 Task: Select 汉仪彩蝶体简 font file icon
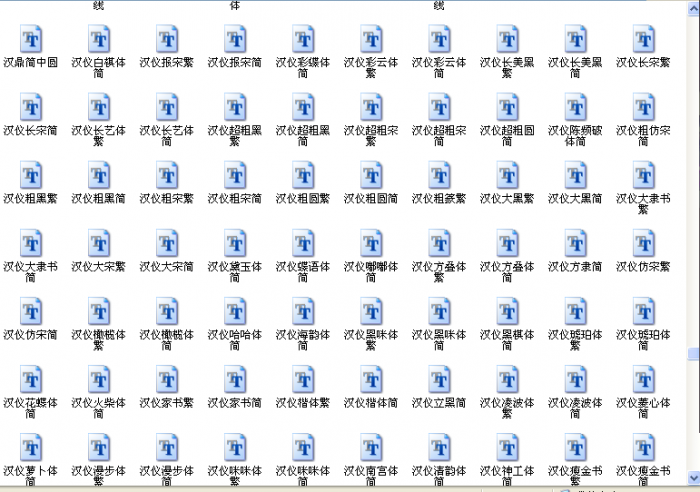(x=303, y=39)
